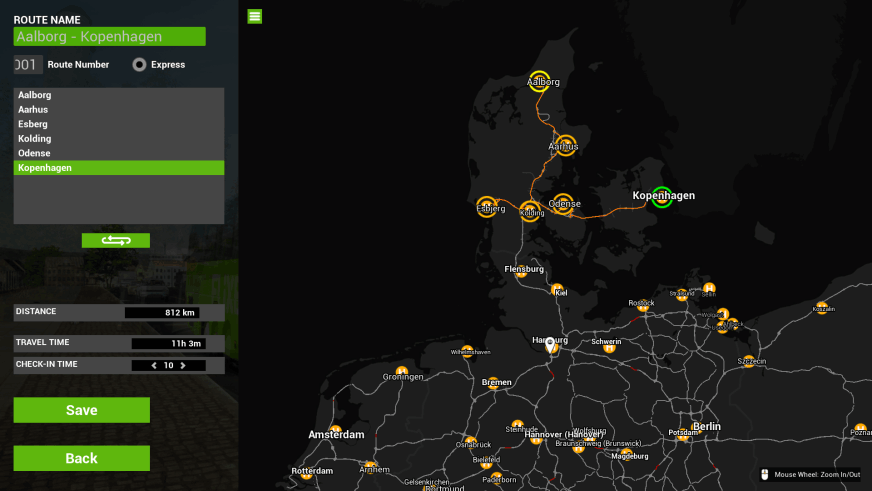Click the mouse wheel zoom hint icon

(765, 474)
